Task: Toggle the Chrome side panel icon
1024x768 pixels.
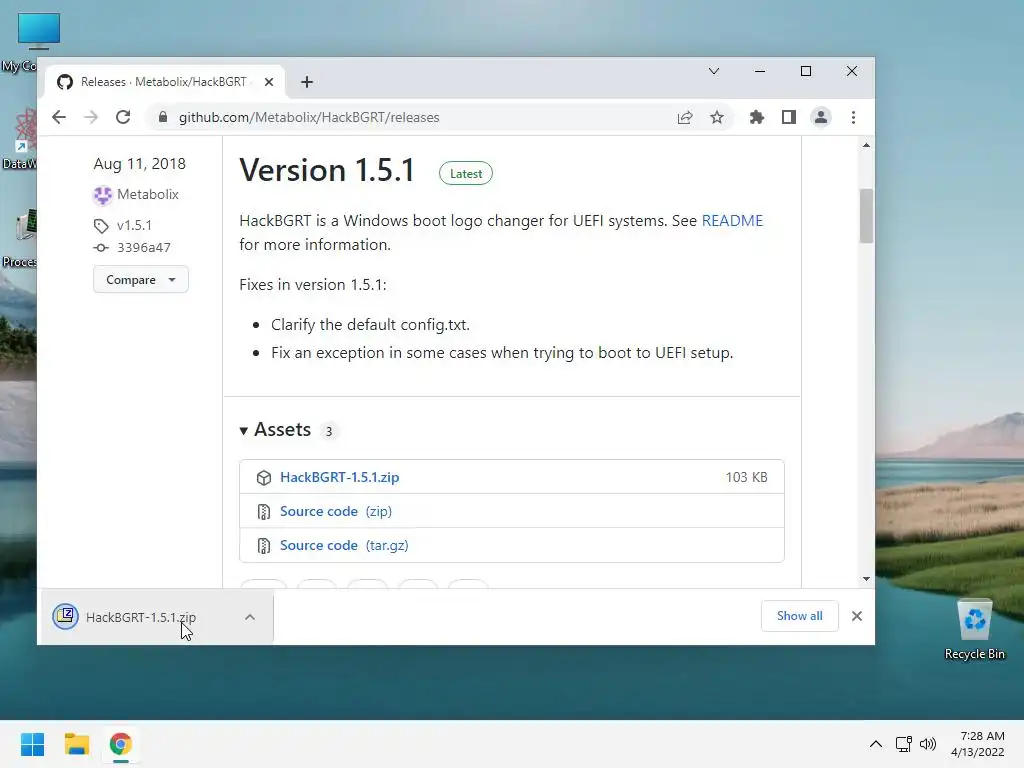Action: [x=789, y=118]
